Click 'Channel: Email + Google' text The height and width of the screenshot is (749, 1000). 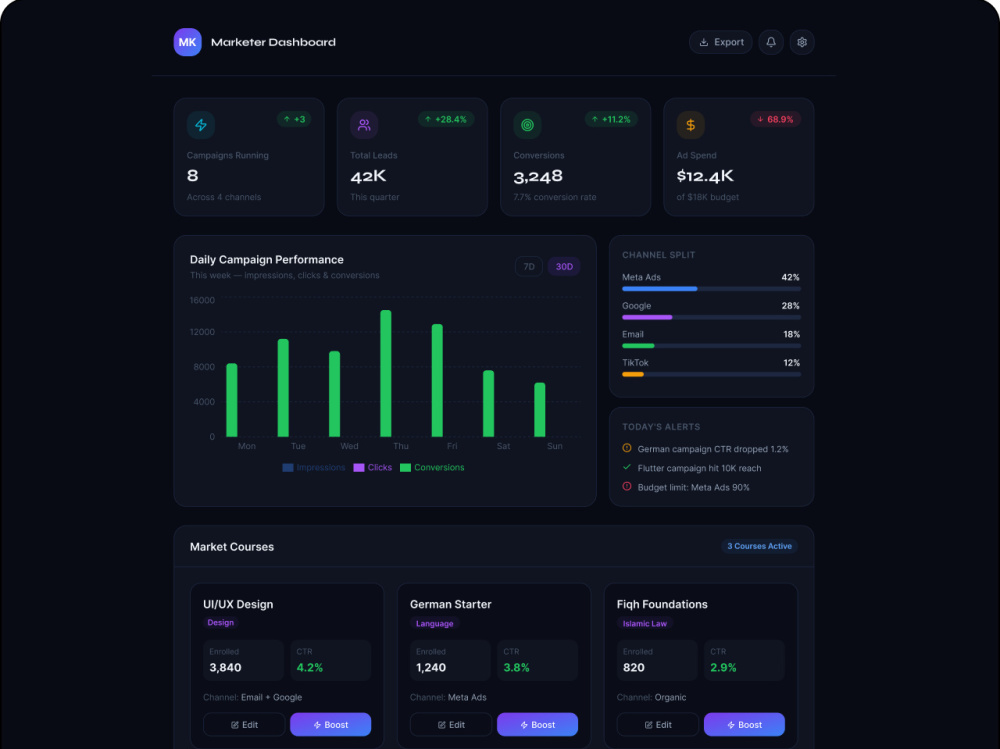click(x=253, y=697)
